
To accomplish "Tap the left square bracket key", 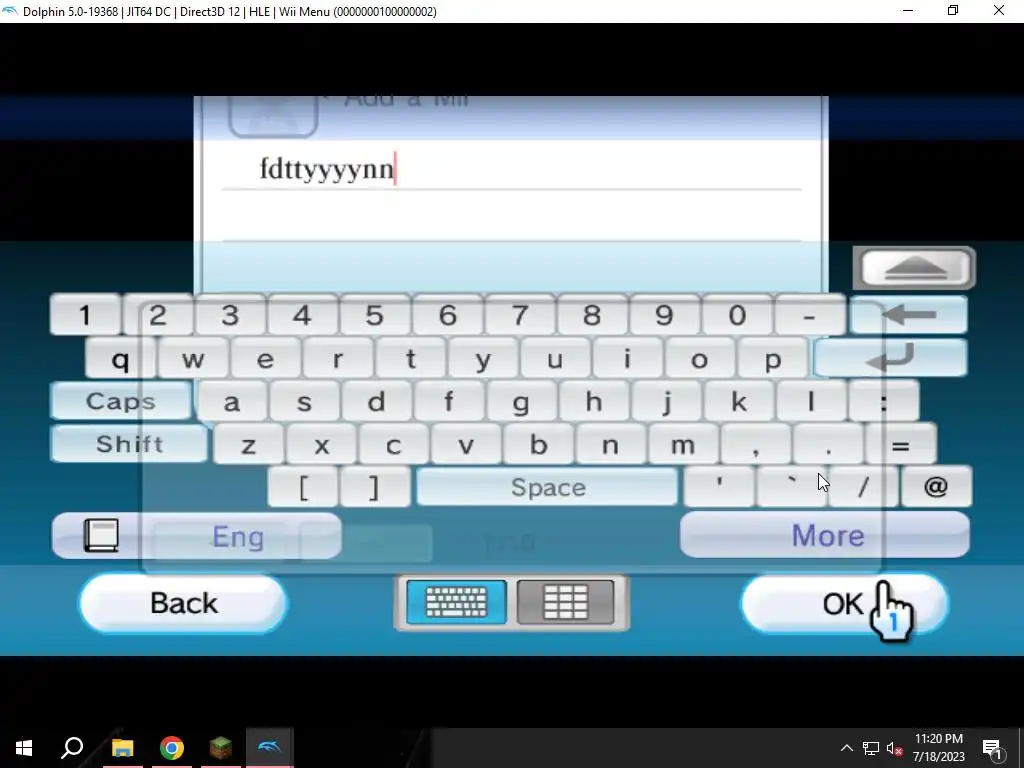I will 304,487.
